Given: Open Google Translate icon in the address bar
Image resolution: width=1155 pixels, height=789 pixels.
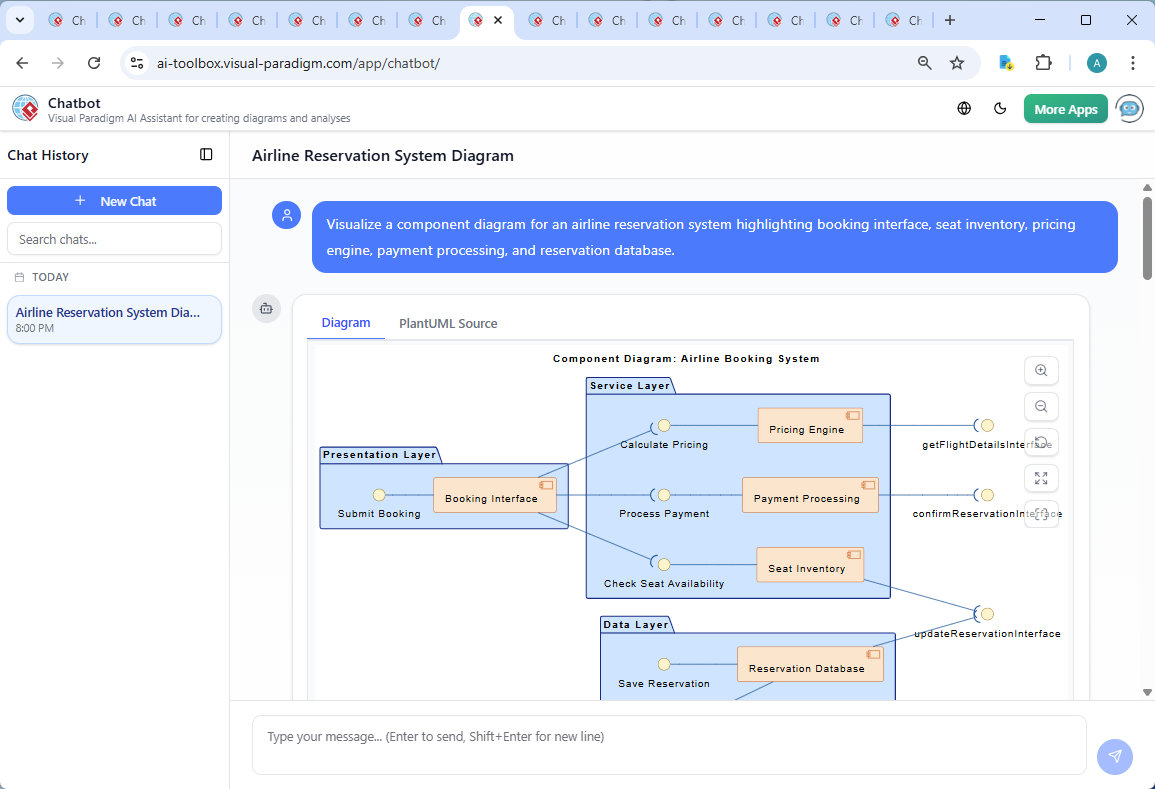Looking at the screenshot, I should [x=1005, y=62].
